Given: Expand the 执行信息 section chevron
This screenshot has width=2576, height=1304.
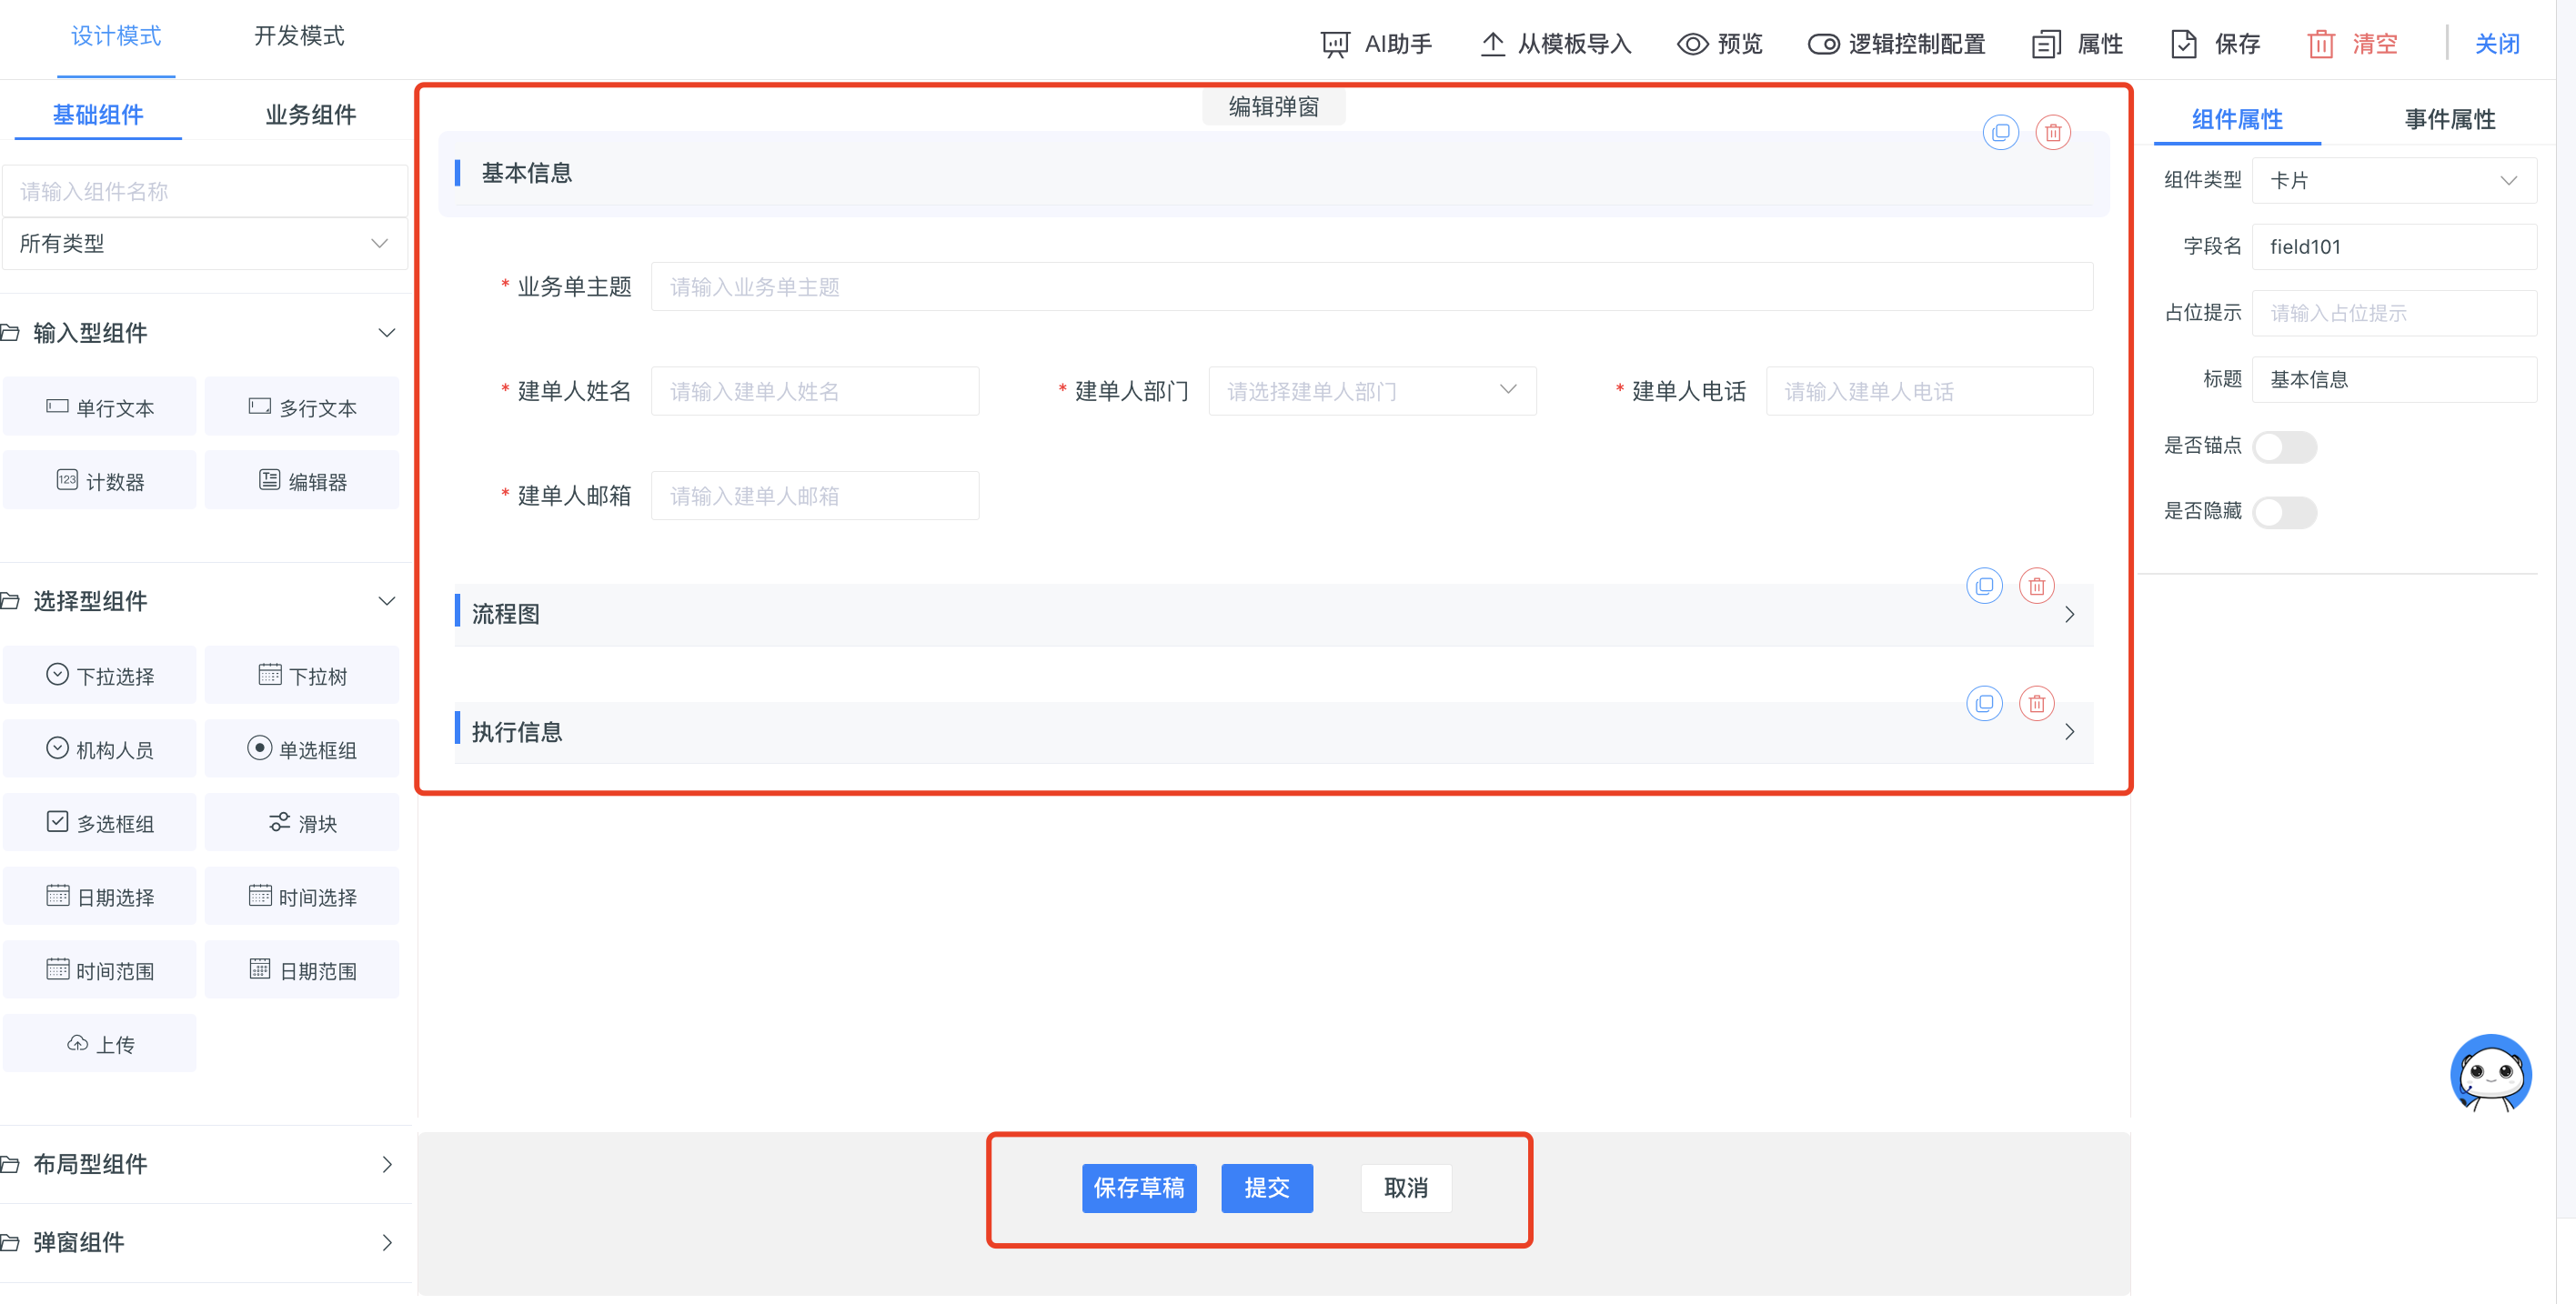Looking at the screenshot, I should tap(2070, 733).
